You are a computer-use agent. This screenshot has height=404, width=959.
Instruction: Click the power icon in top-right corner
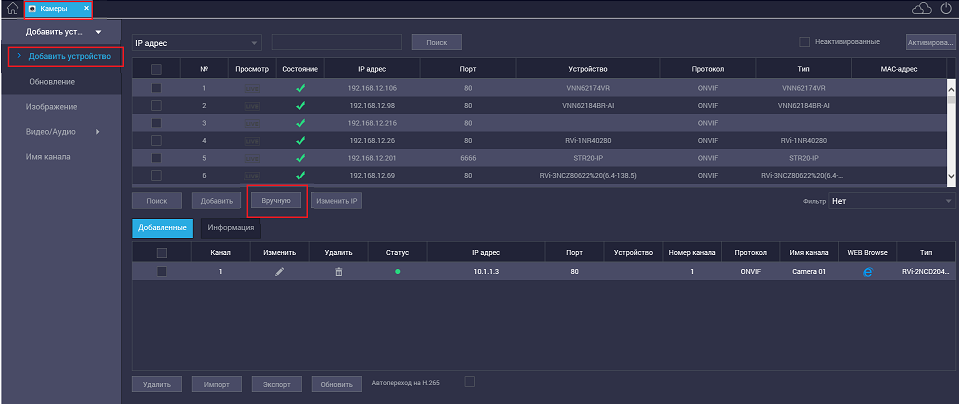946,9
